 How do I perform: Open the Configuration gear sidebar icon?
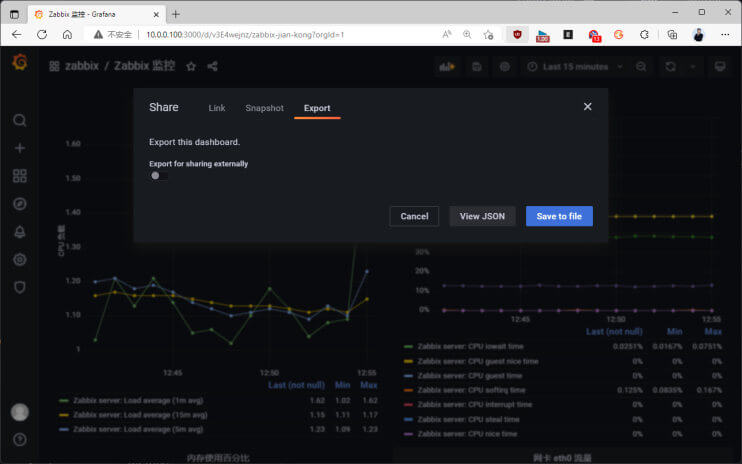(19, 259)
